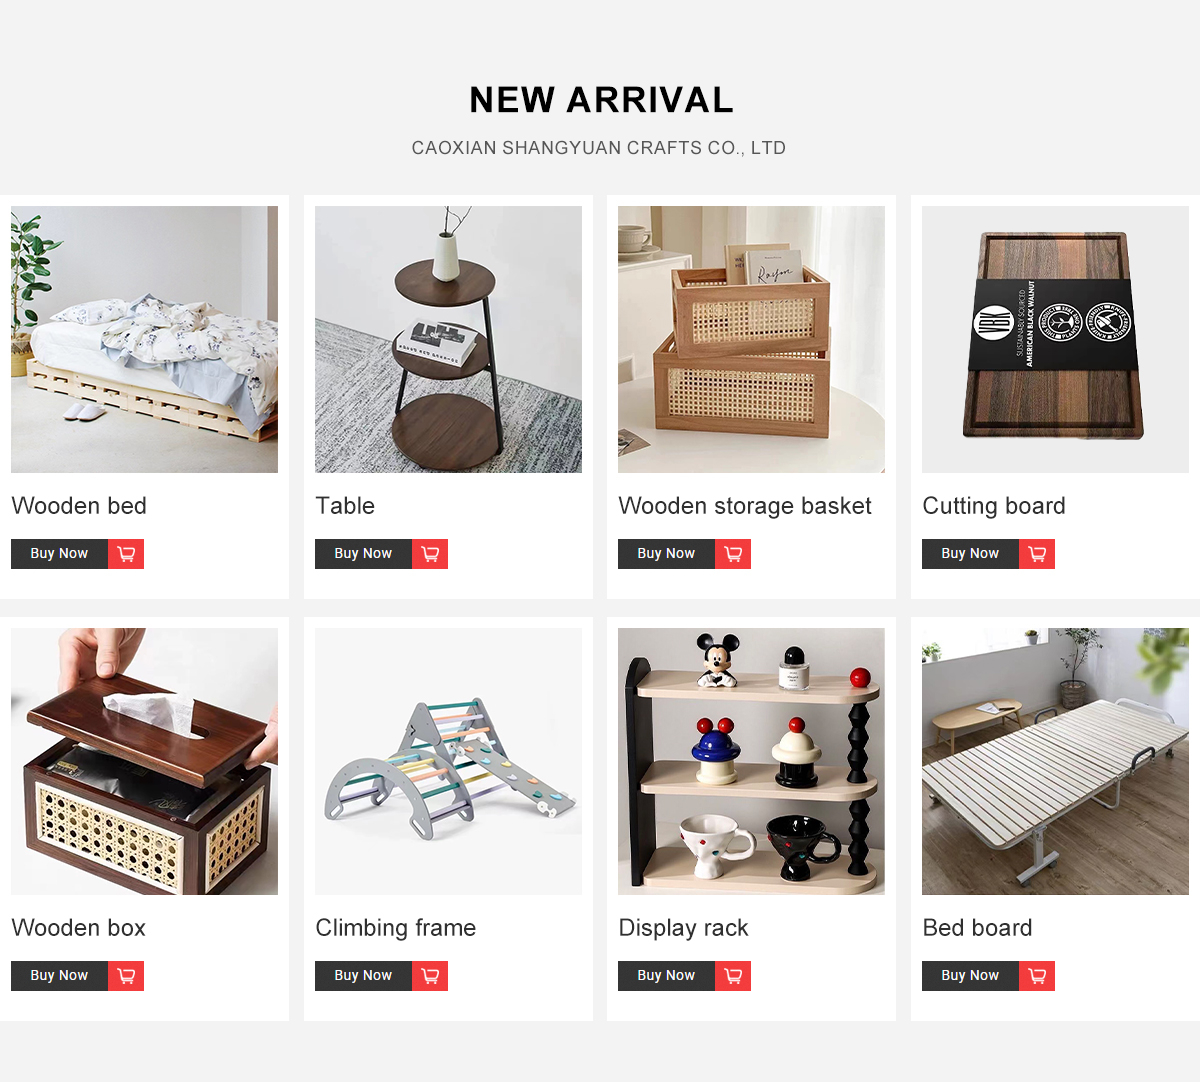The height and width of the screenshot is (1082, 1200).
Task: Click cart icon beside Display rack Buy Now
Action: click(x=733, y=976)
